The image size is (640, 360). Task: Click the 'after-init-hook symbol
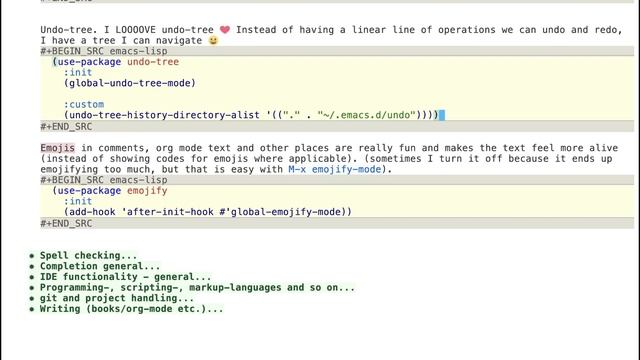[x=167, y=212]
